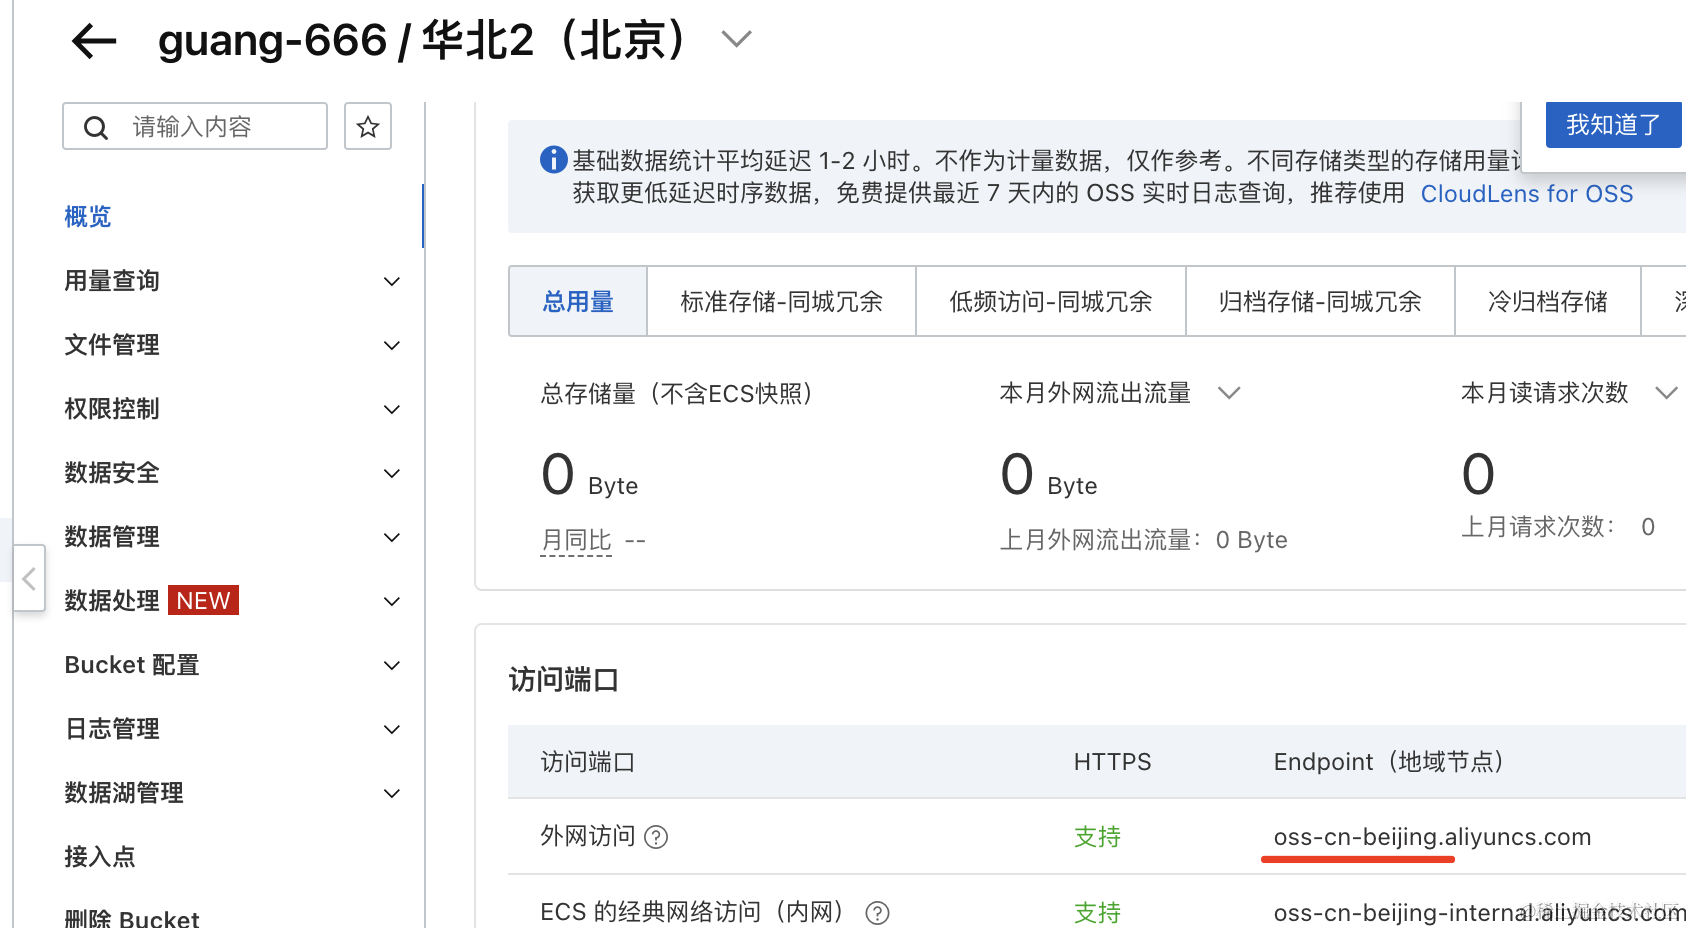Screen dimensions: 1686x928
Task: Collapse the sidebar with left arrow handle
Action: point(29,578)
